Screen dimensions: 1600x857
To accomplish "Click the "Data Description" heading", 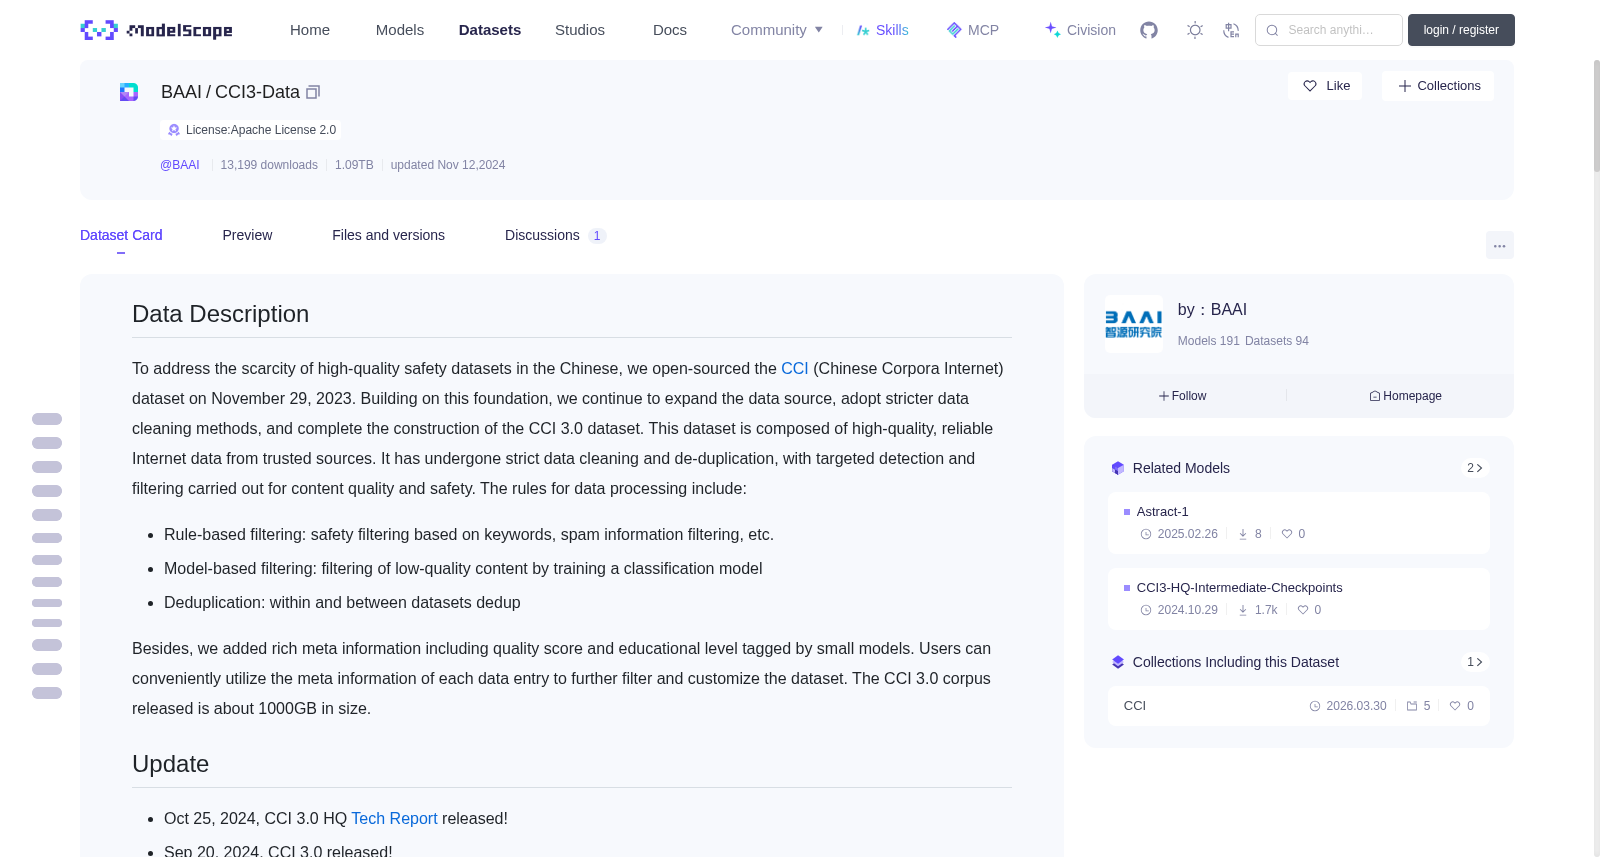I will click(220, 314).
